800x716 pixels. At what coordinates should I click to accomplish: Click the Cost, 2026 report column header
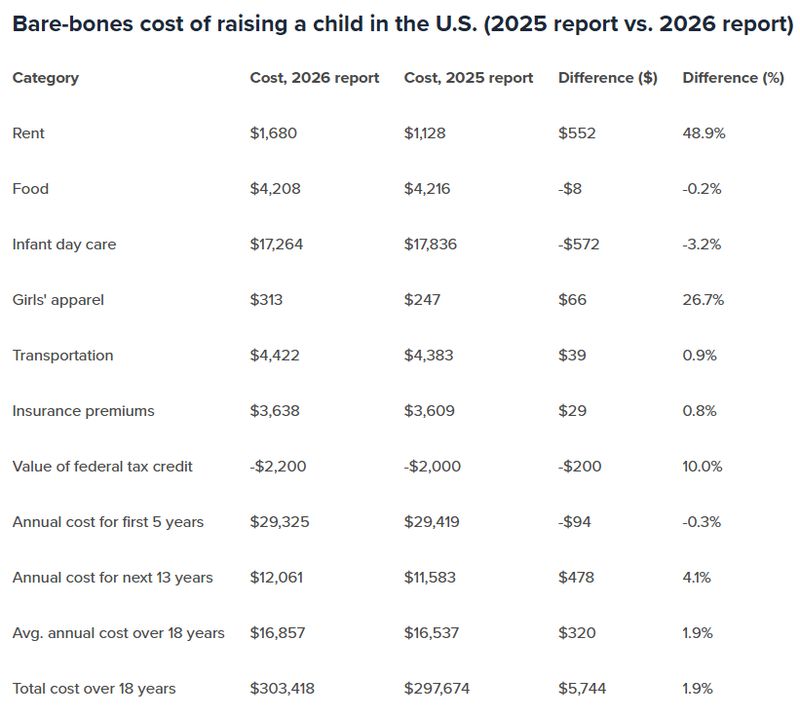point(314,78)
